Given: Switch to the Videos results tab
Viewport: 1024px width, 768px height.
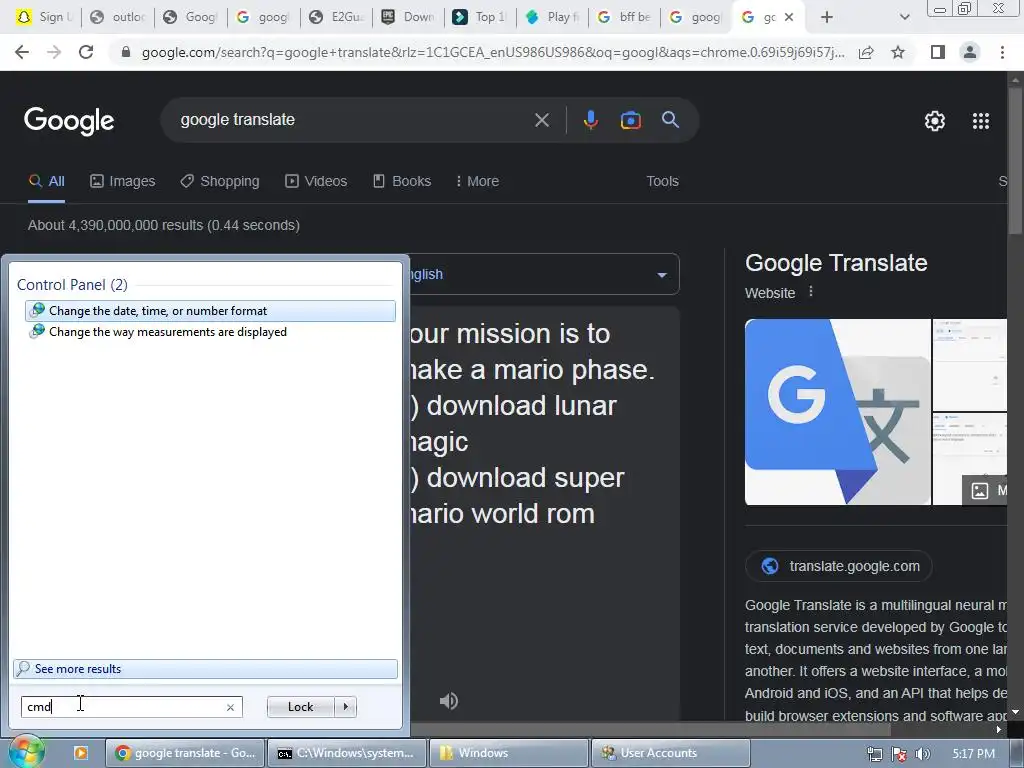Looking at the screenshot, I should (x=316, y=181).
